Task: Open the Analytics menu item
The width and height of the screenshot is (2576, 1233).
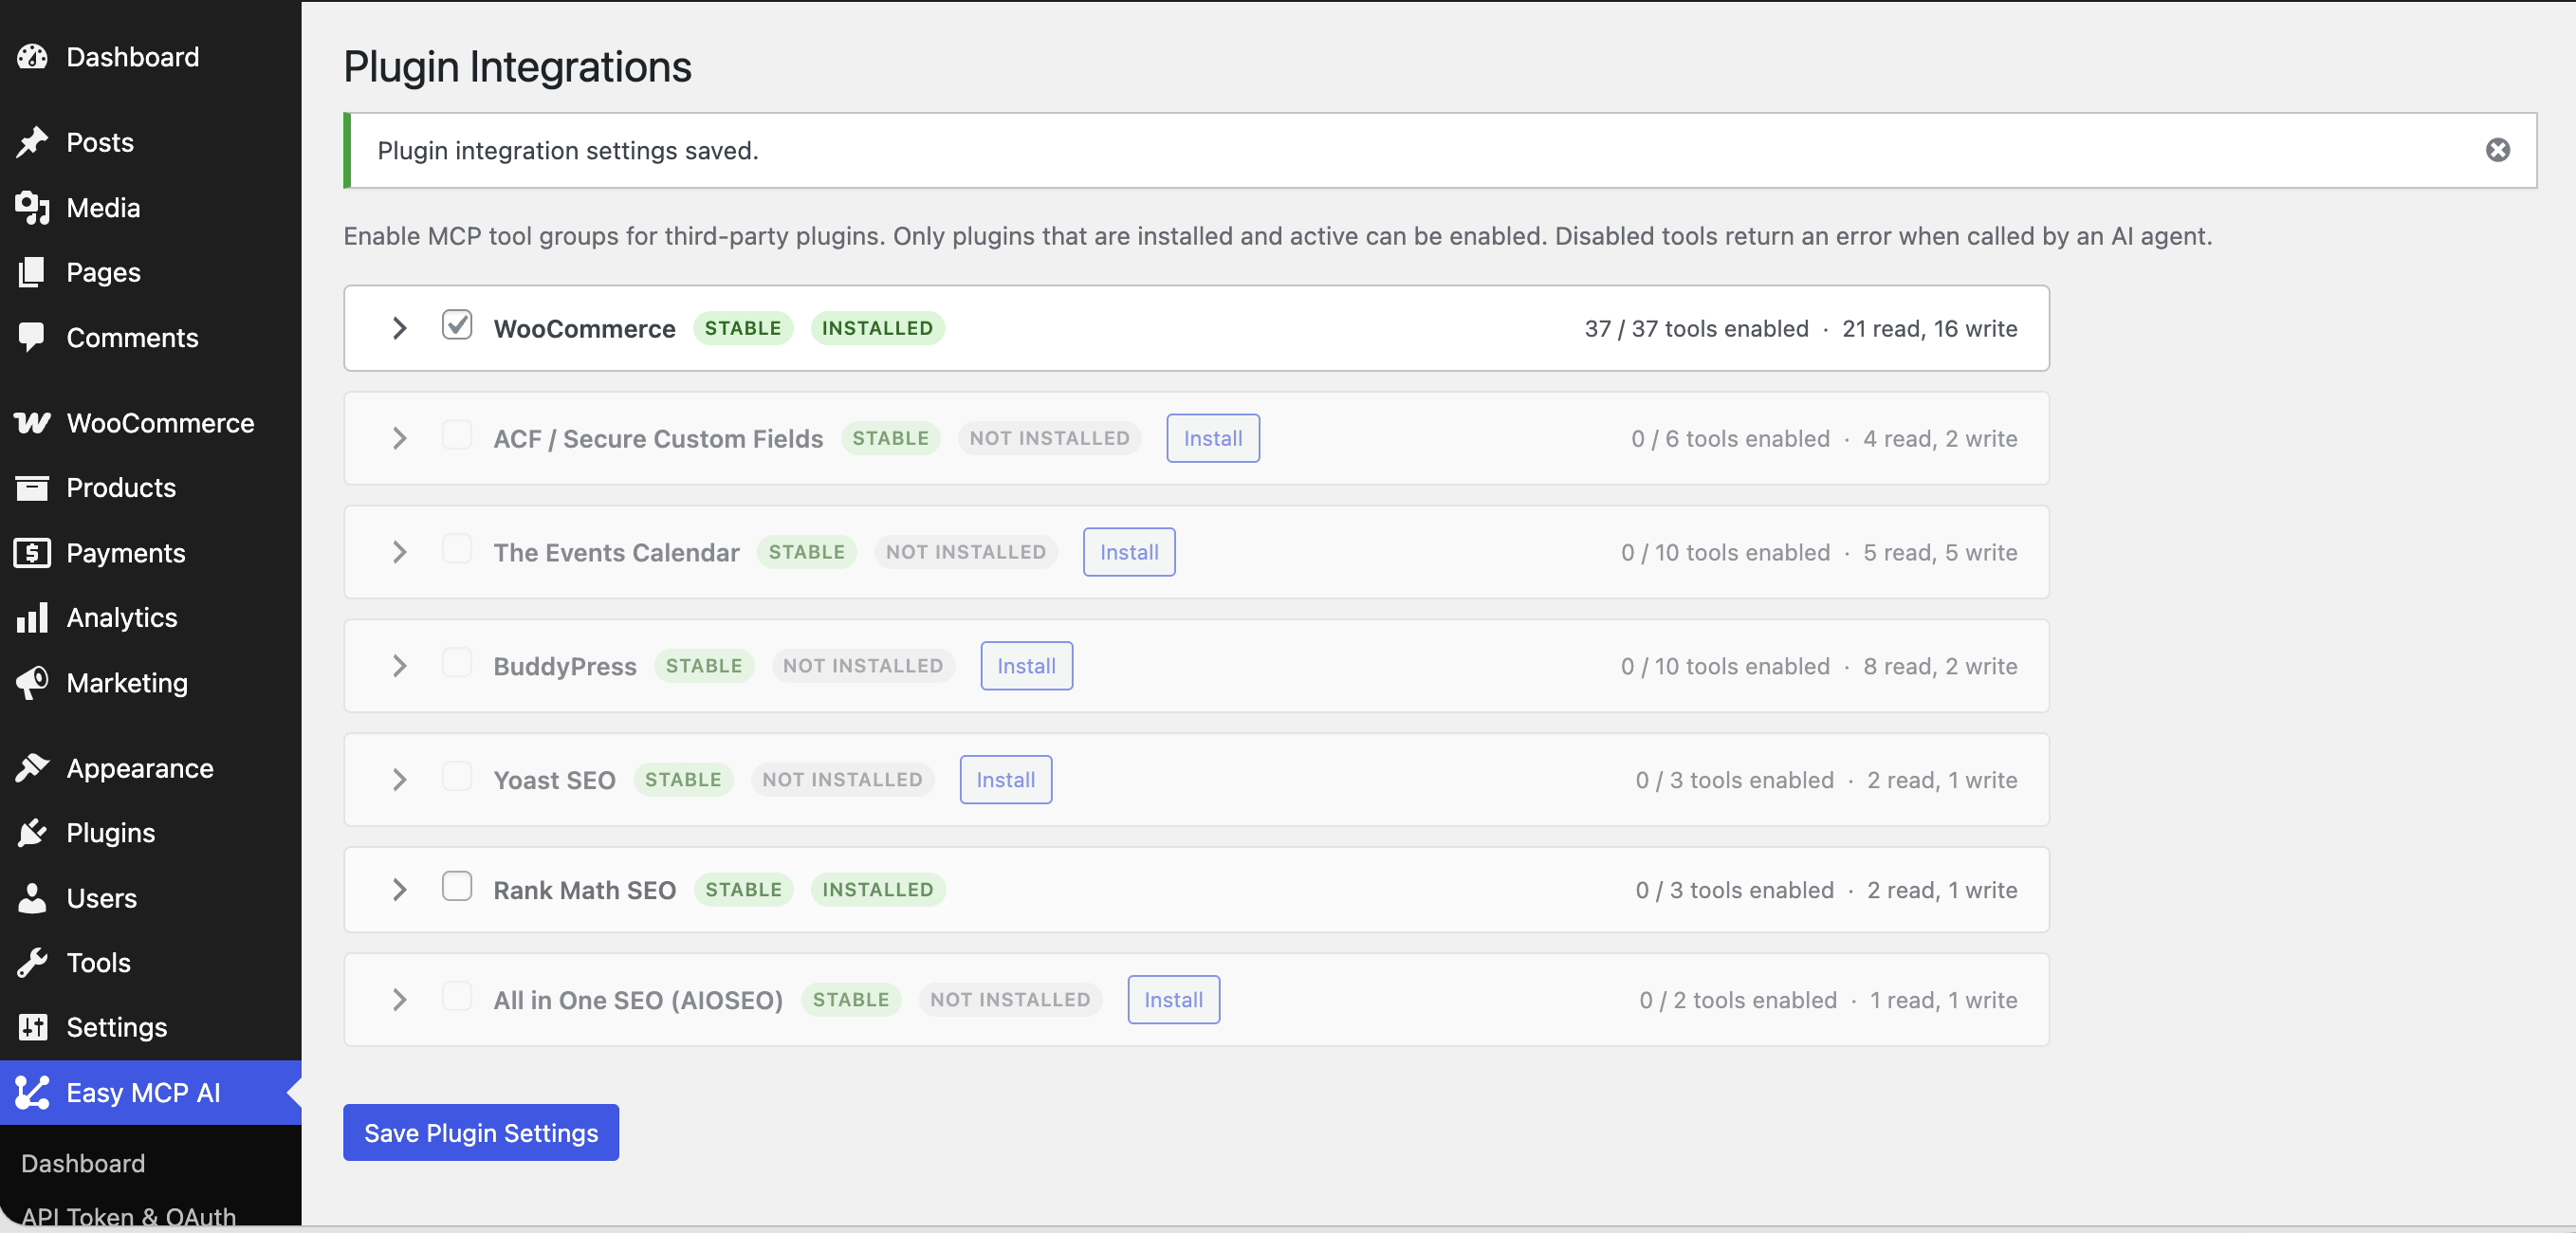Action: click(150, 617)
